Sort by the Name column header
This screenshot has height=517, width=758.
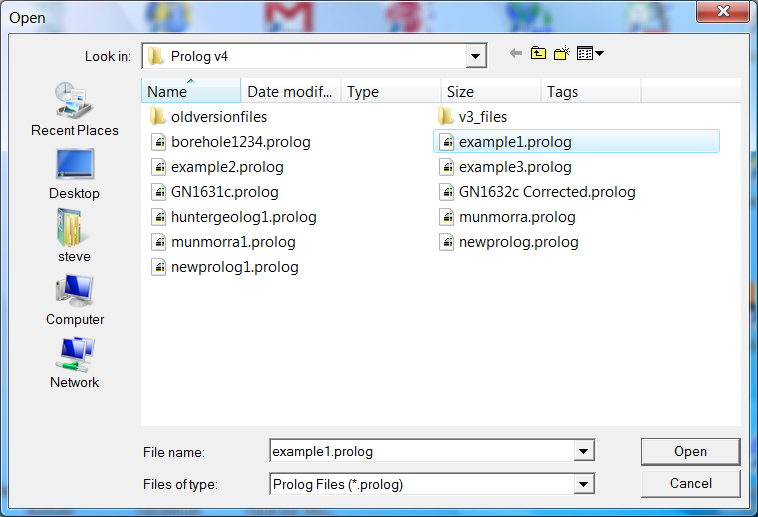pyautogui.click(x=190, y=92)
